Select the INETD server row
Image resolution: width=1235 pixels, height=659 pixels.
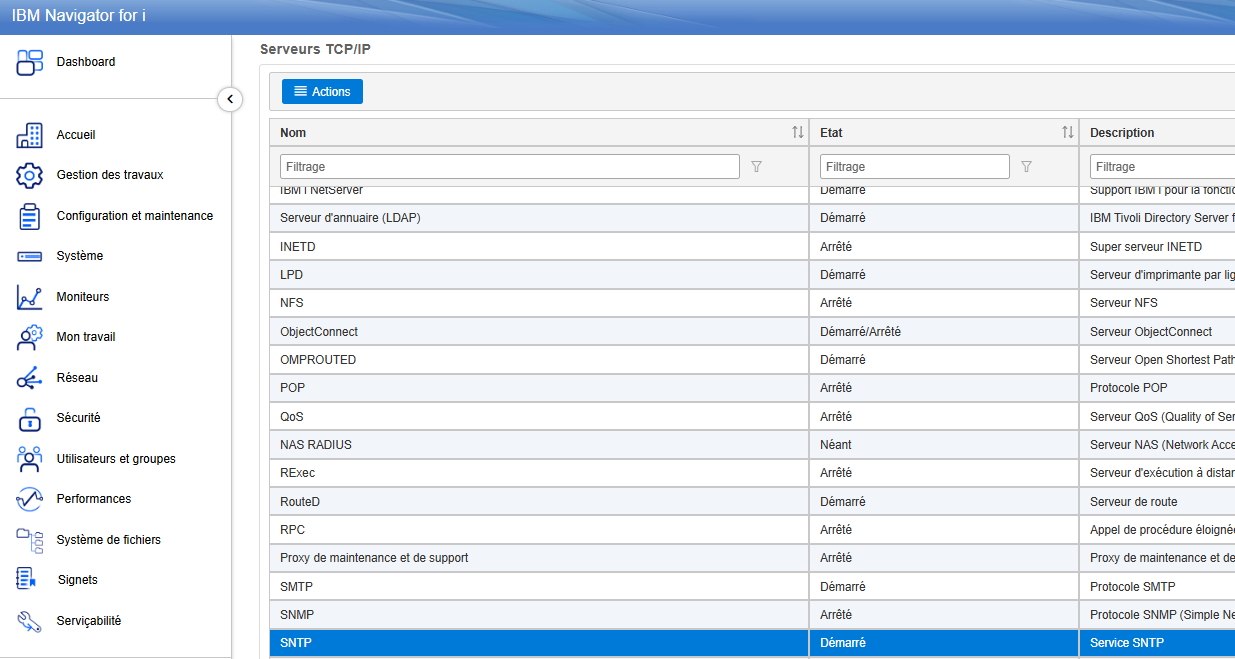(x=752, y=247)
